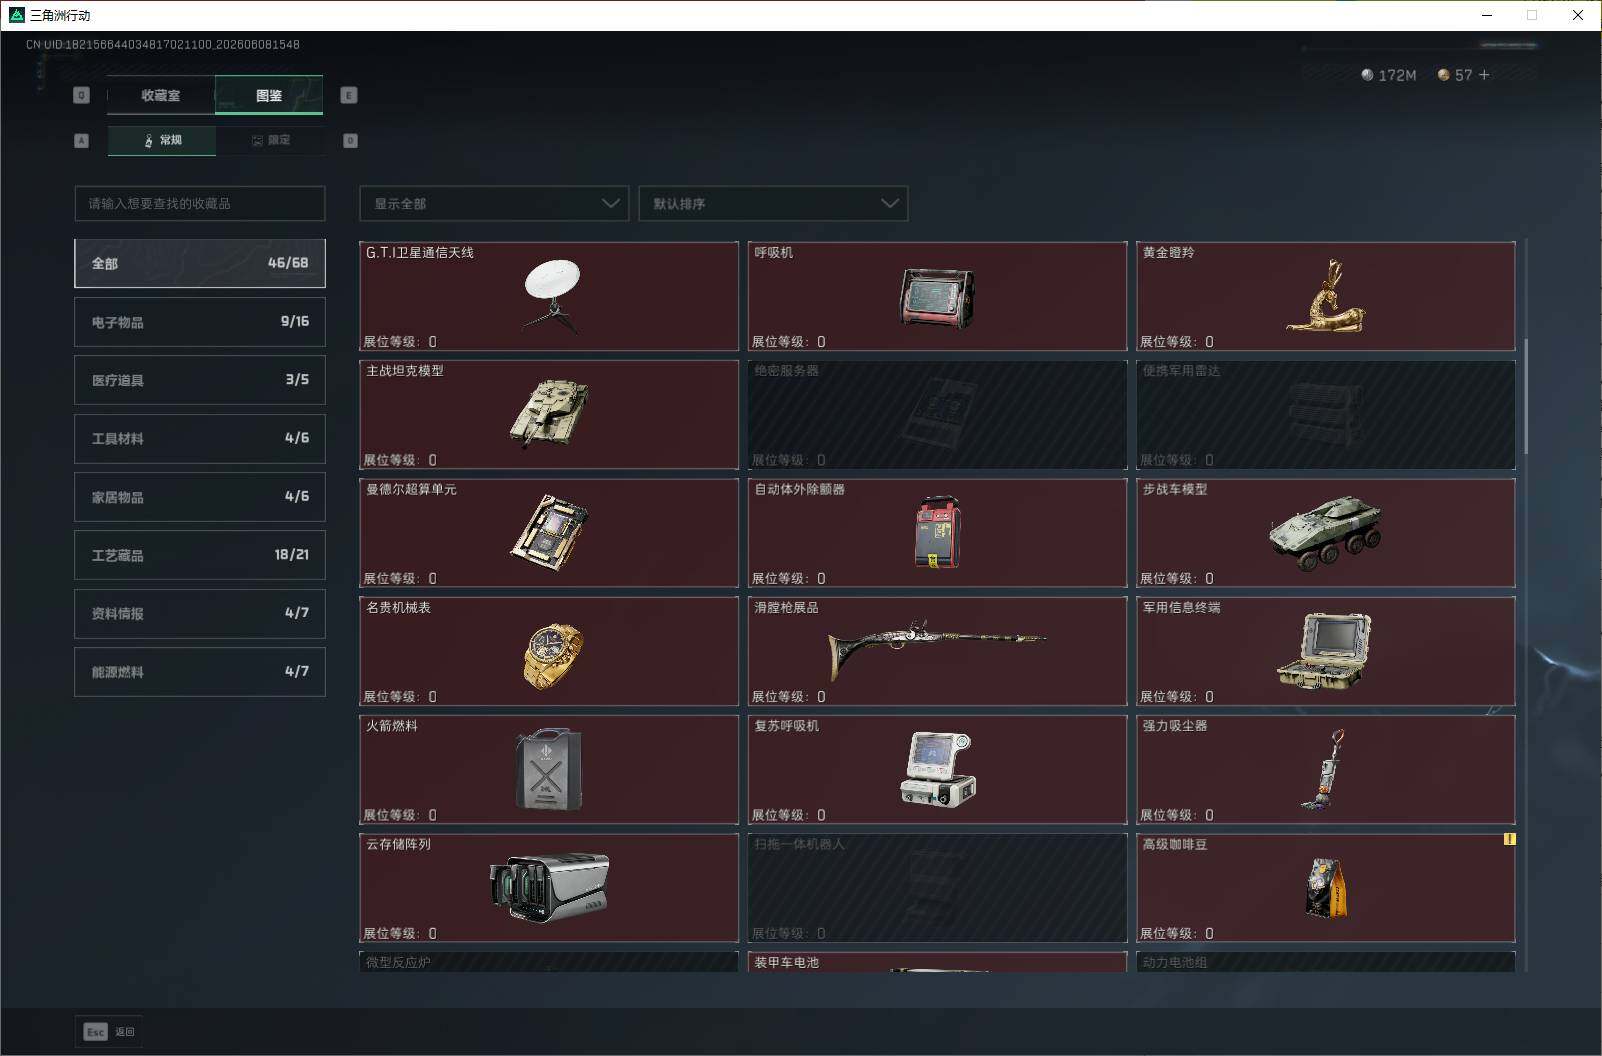Open the 默认排序 sort dropdown
This screenshot has height=1056, width=1602.
tap(773, 204)
